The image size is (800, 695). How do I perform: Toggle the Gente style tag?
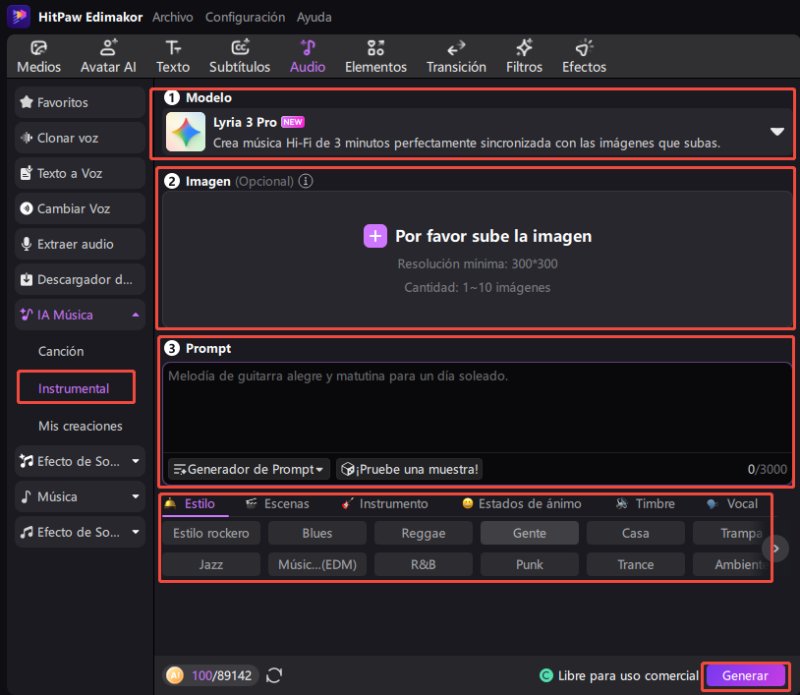pyautogui.click(x=530, y=533)
